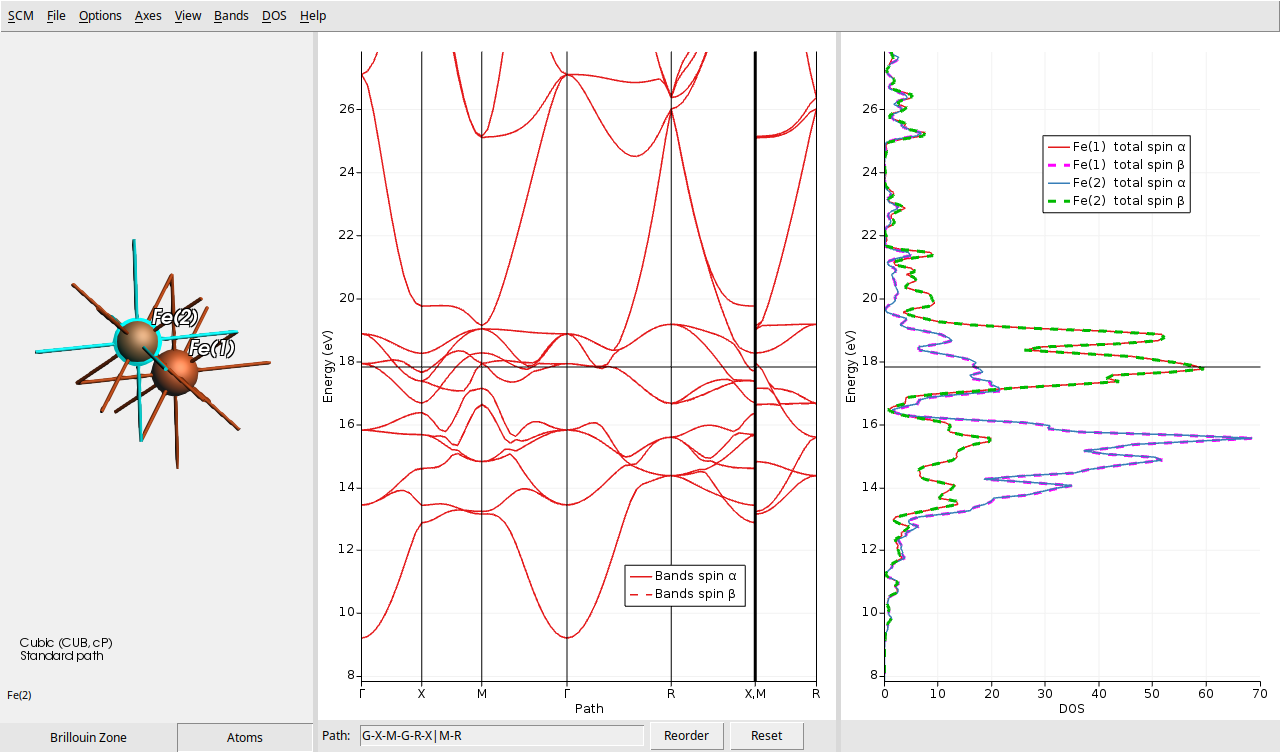The height and width of the screenshot is (752, 1280).
Task: Click the Path input field
Action: pos(501,735)
